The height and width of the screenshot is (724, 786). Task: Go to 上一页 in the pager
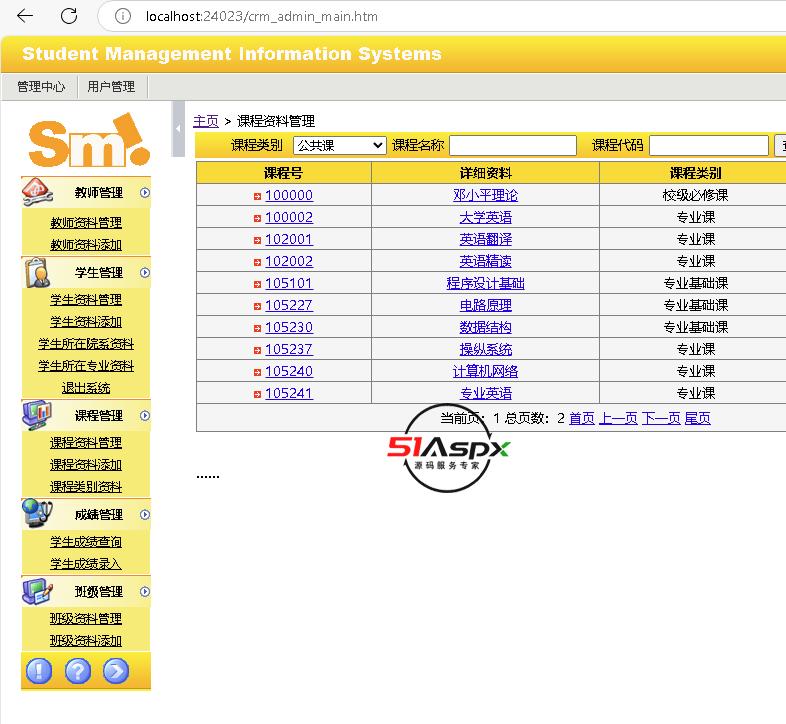[x=619, y=418]
